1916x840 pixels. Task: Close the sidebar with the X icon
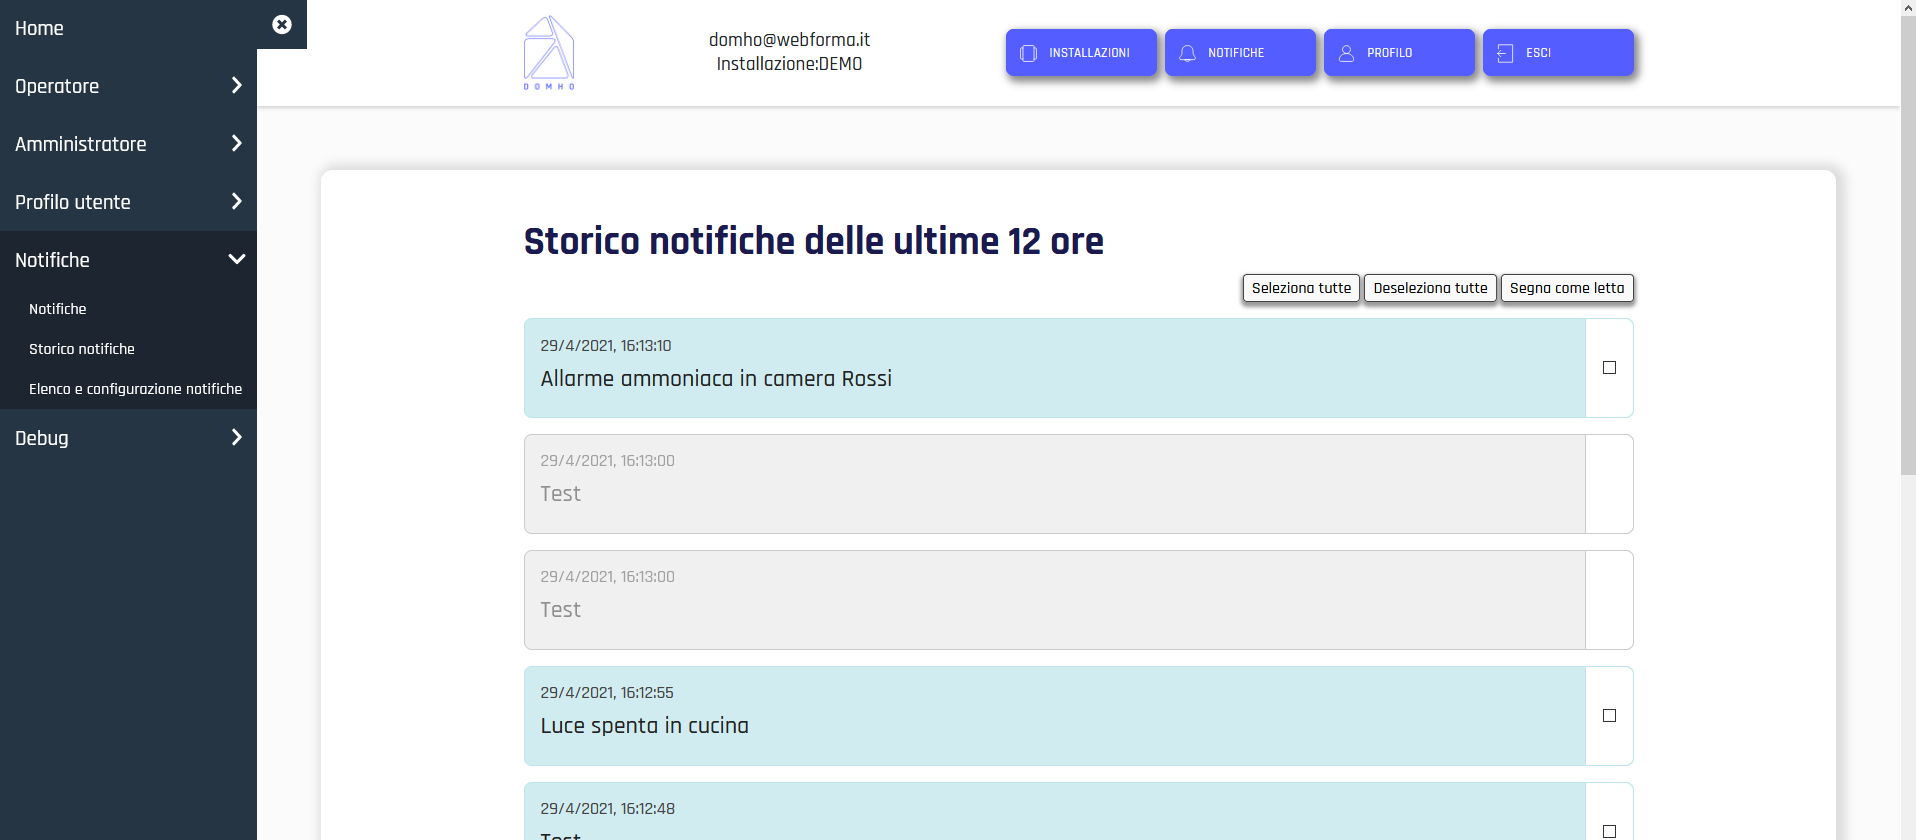coord(282,25)
